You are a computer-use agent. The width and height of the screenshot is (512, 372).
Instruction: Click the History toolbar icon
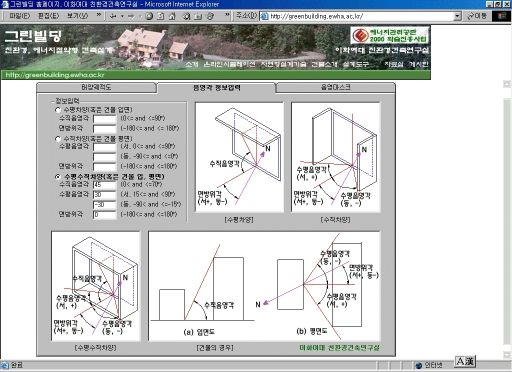210,16
